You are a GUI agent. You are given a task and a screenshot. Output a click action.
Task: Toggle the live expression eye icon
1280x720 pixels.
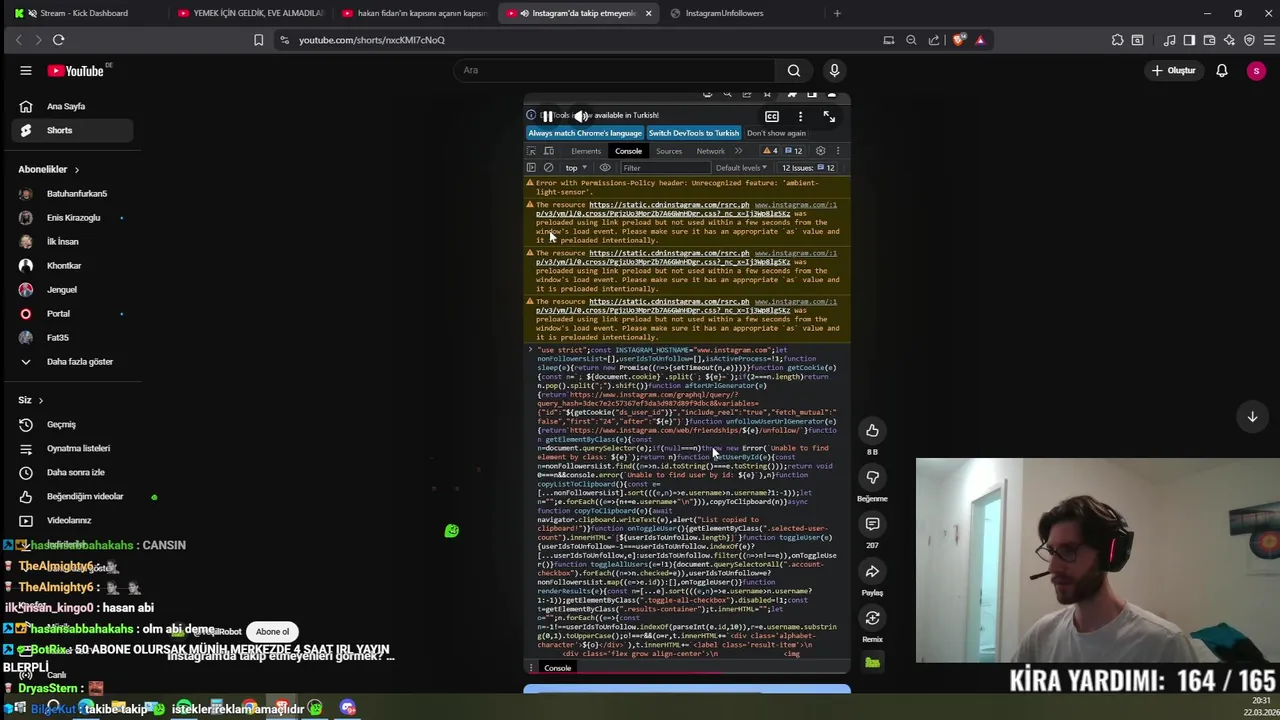(605, 168)
